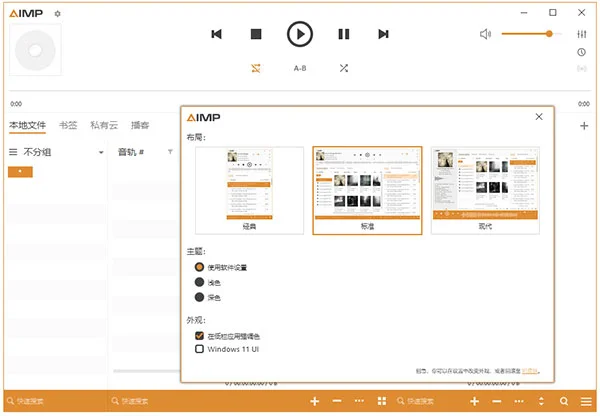Close the AIMP layout dialog
This screenshot has height=416, width=600.
(x=539, y=117)
